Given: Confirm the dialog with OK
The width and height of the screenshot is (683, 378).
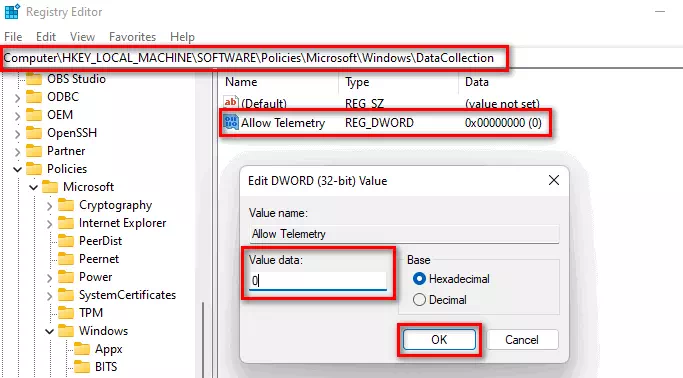Looking at the screenshot, I should tap(439, 340).
